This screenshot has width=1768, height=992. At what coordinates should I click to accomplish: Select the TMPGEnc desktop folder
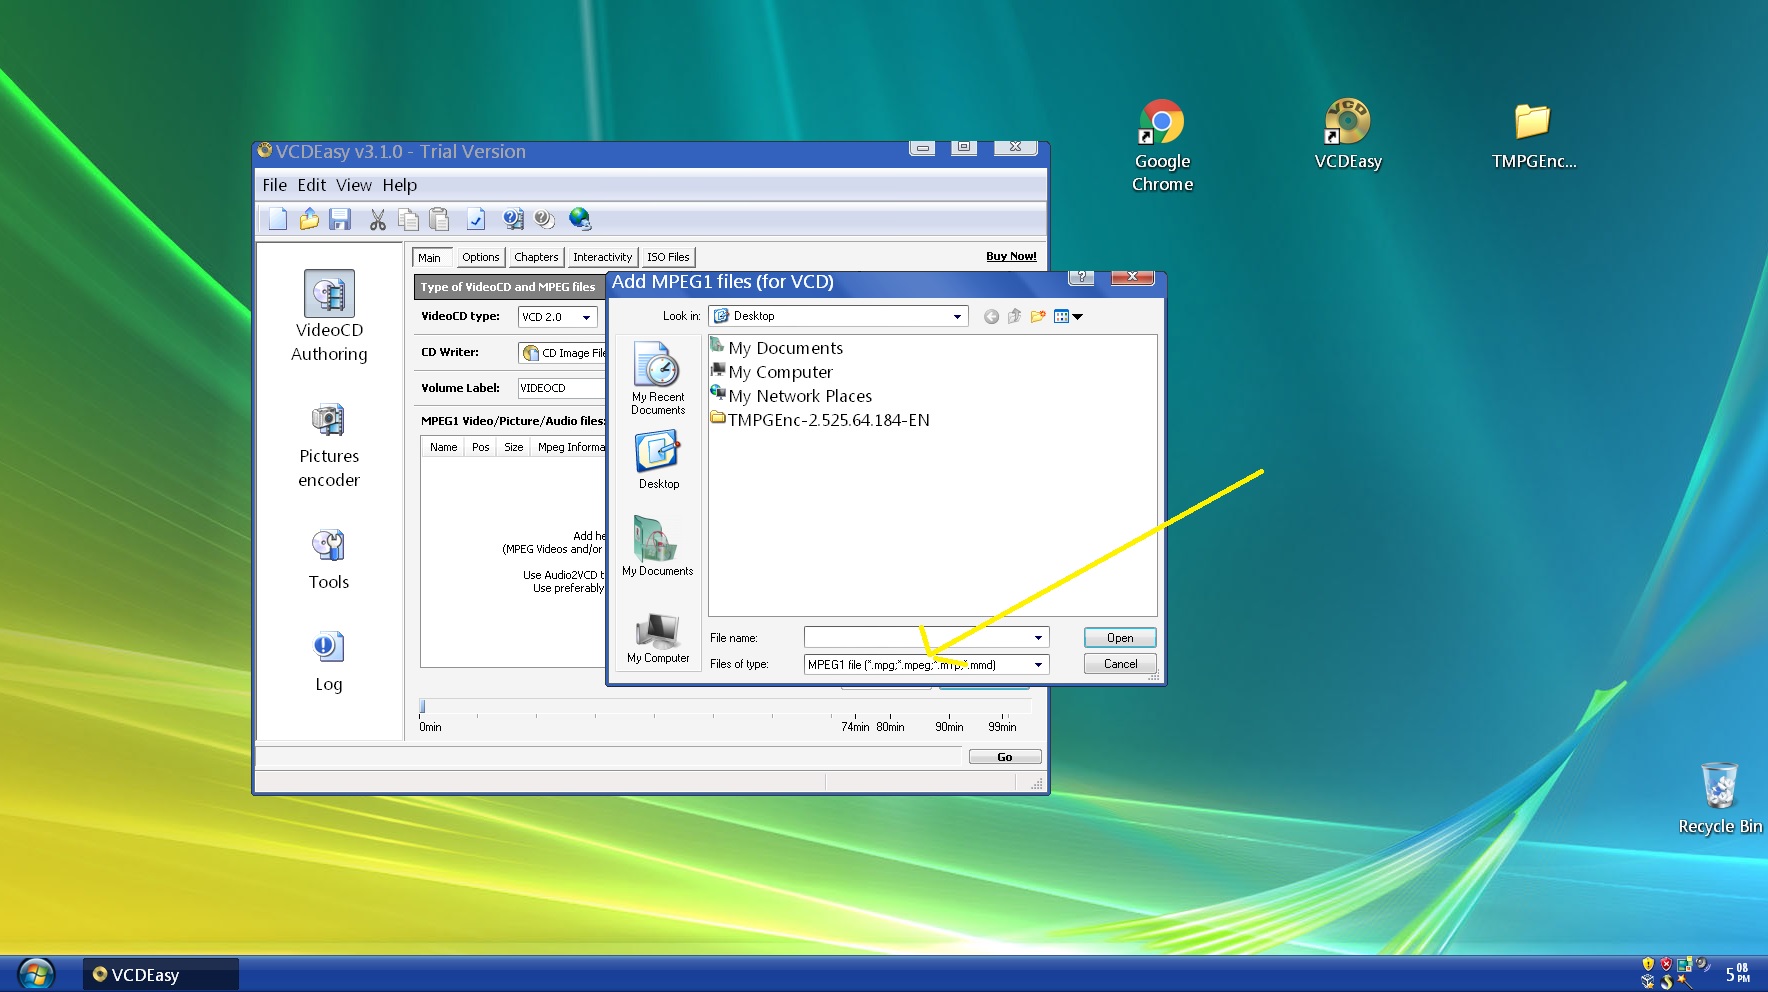pos(1533,137)
